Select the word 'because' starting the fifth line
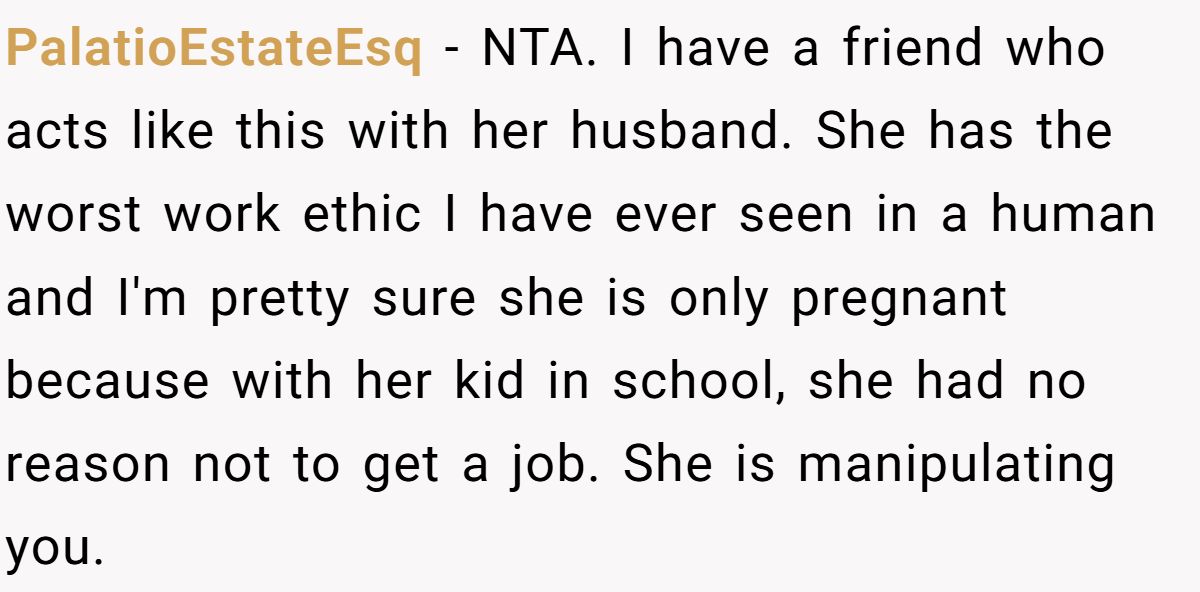This screenshot has width=1200, height=592. pyautogui.click(x=108, y=383)
